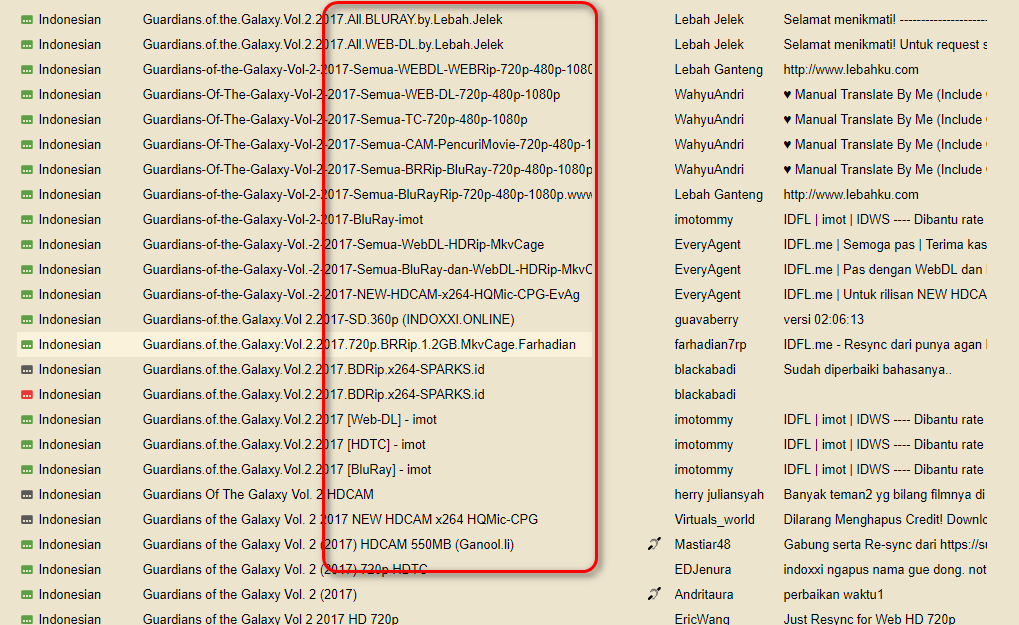The height and width of the screenshot is (625, 1019).
Task: Open the Vol 2 2017 HD 720p subtitle
Action: (x=270, y=619)
